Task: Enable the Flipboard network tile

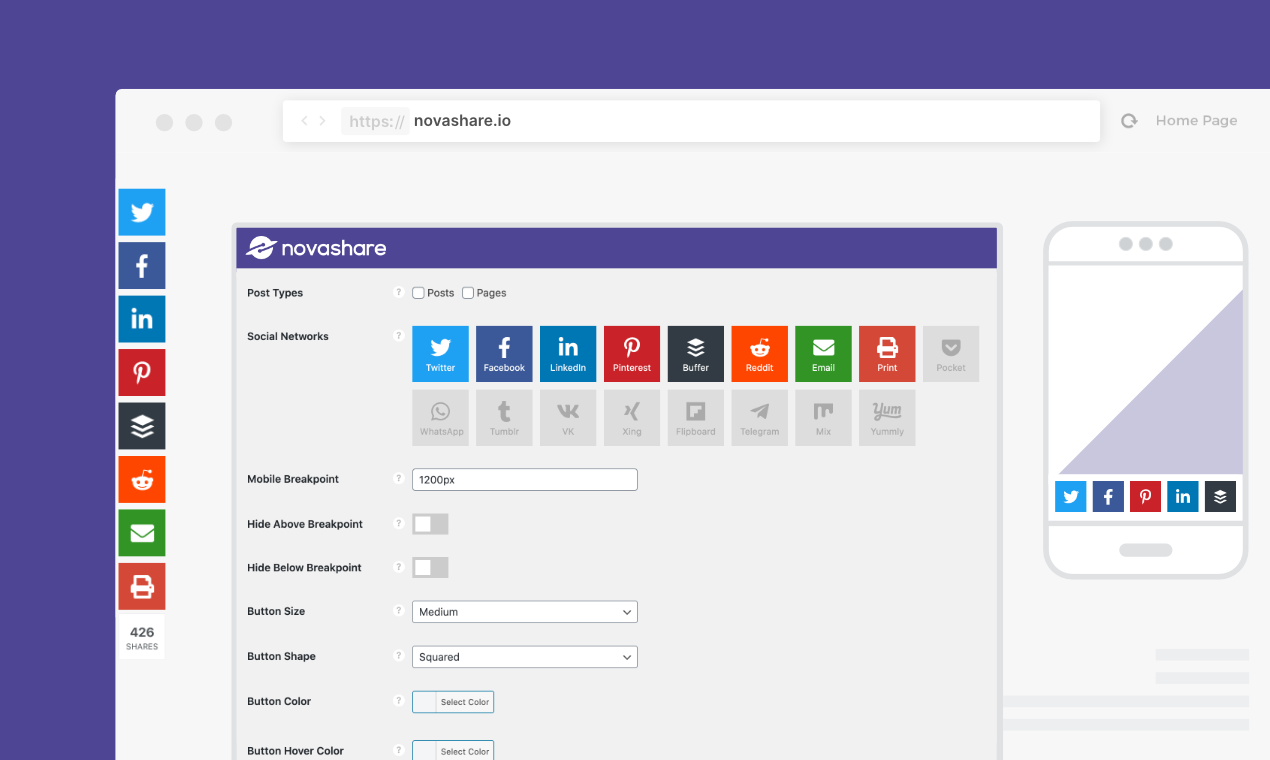Action: click(x=696, y=418)
